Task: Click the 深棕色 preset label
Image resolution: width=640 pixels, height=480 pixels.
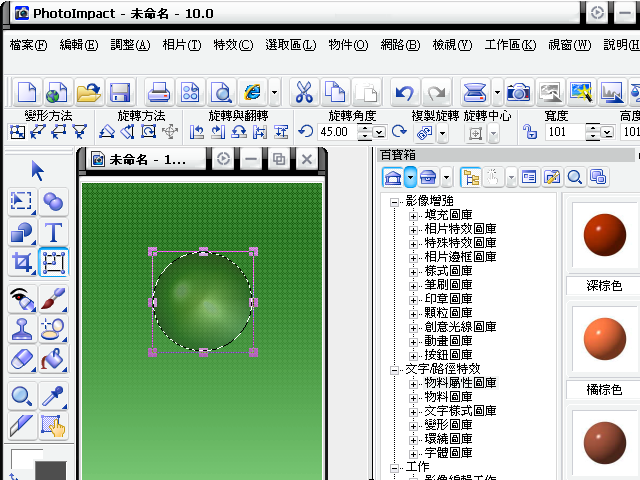Action: pos(604,286)
